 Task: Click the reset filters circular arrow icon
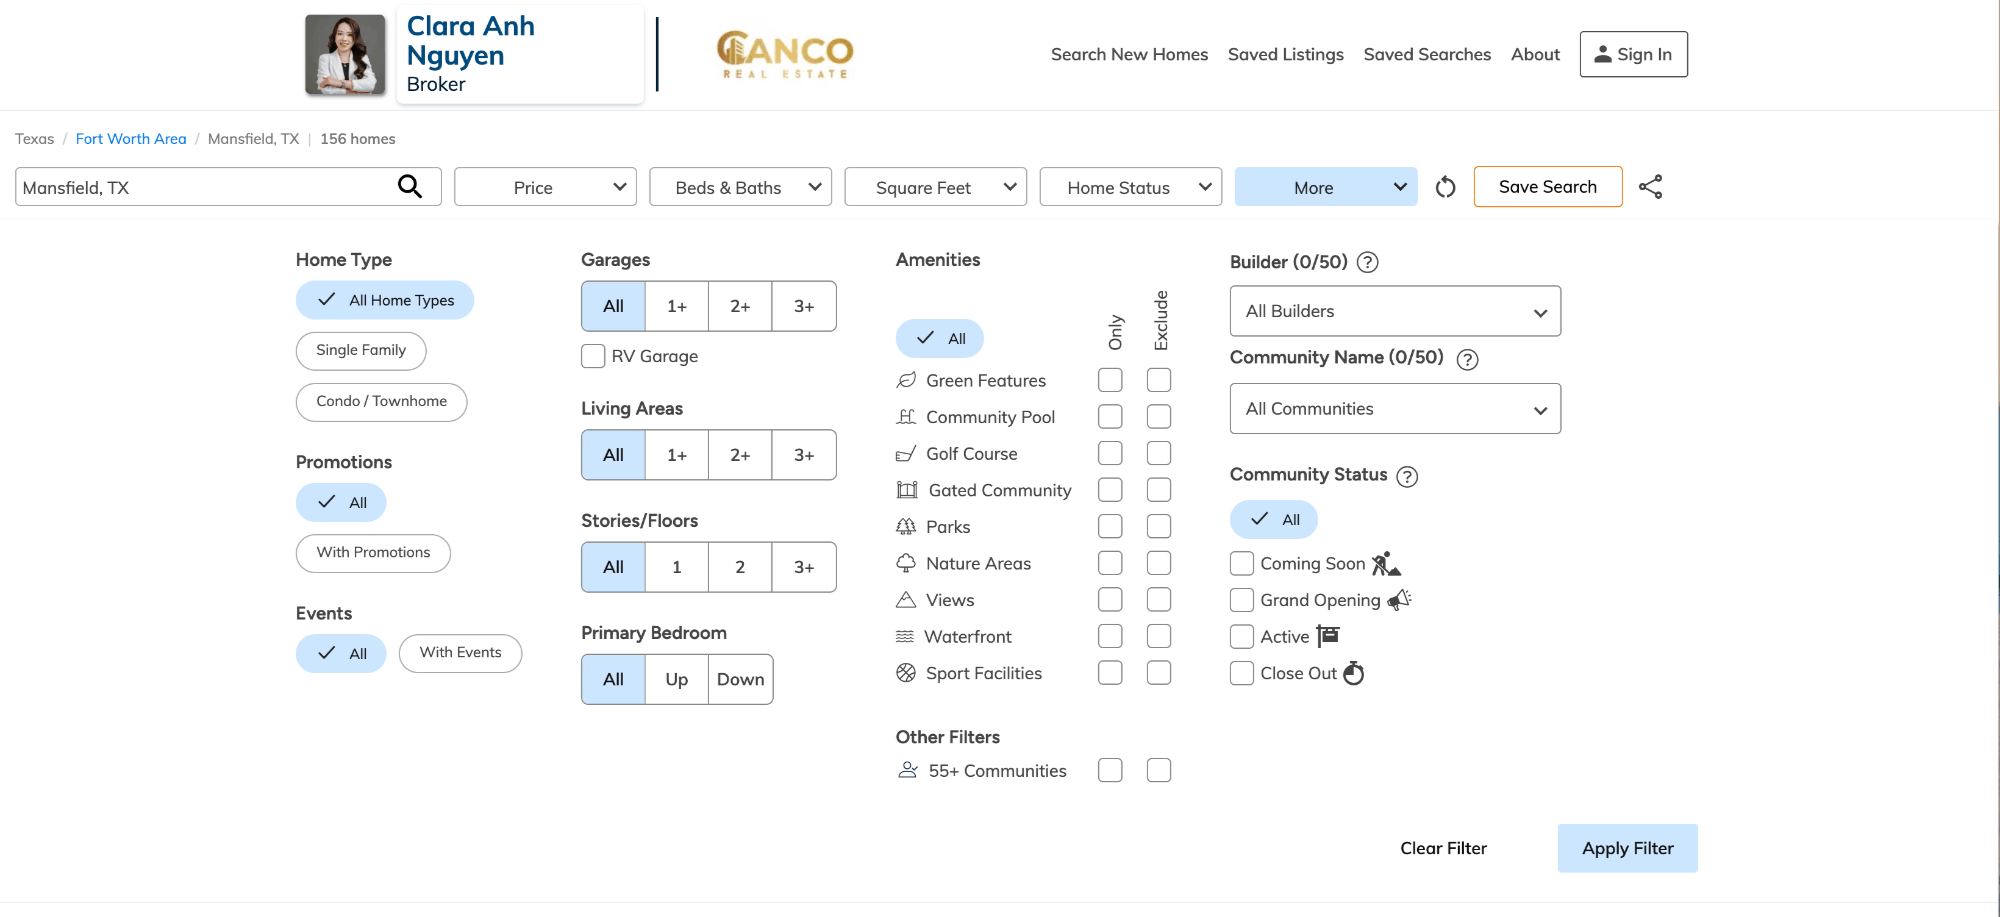[1445, 187]
